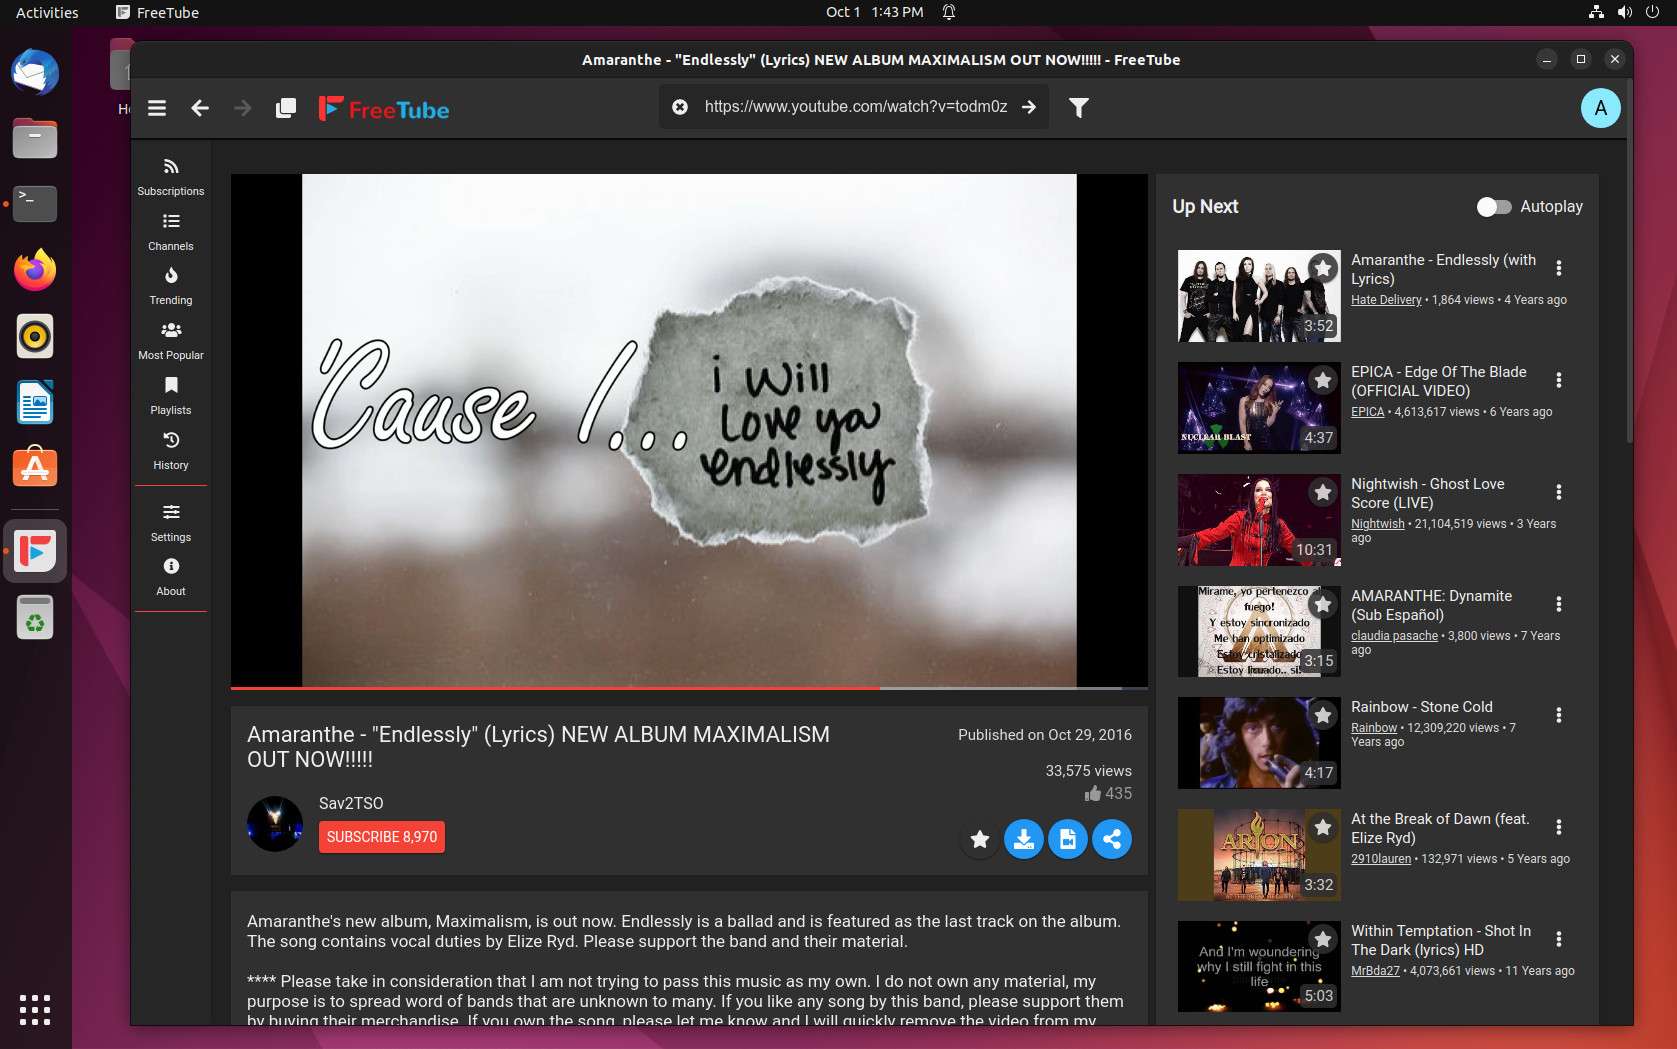
Task: Open the Sav2TSO channel name
Action: (x=351, y=803)
